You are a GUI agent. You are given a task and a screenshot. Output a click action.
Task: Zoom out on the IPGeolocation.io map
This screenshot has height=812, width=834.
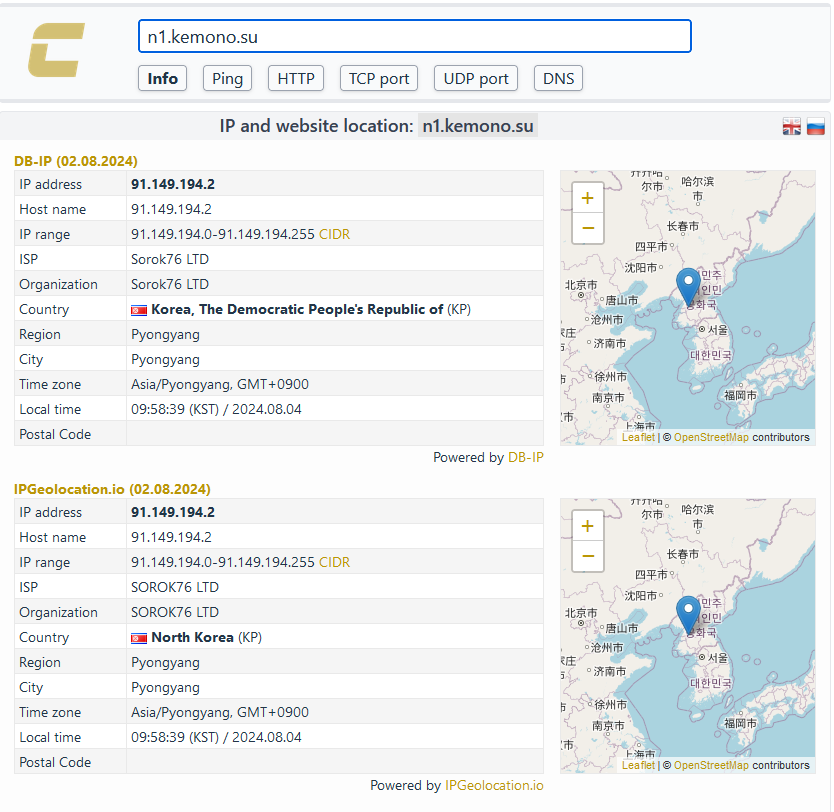(587, 557)
